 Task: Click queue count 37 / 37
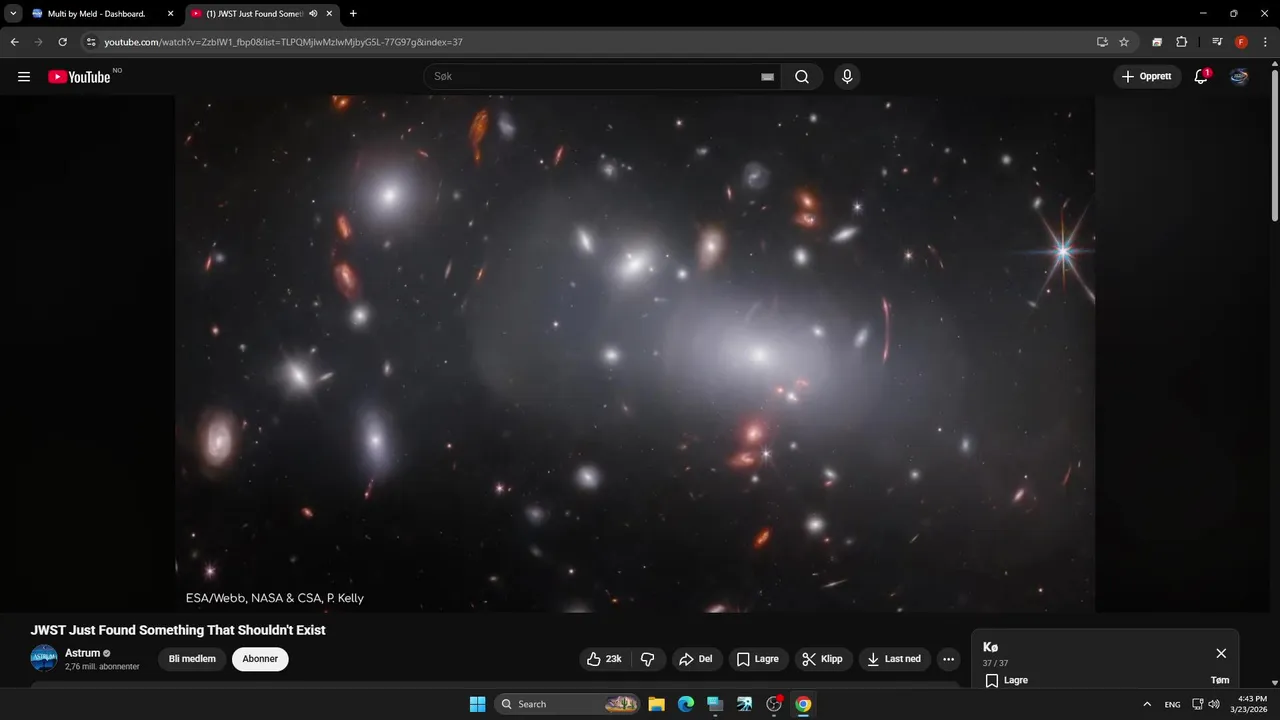[995, 663]
